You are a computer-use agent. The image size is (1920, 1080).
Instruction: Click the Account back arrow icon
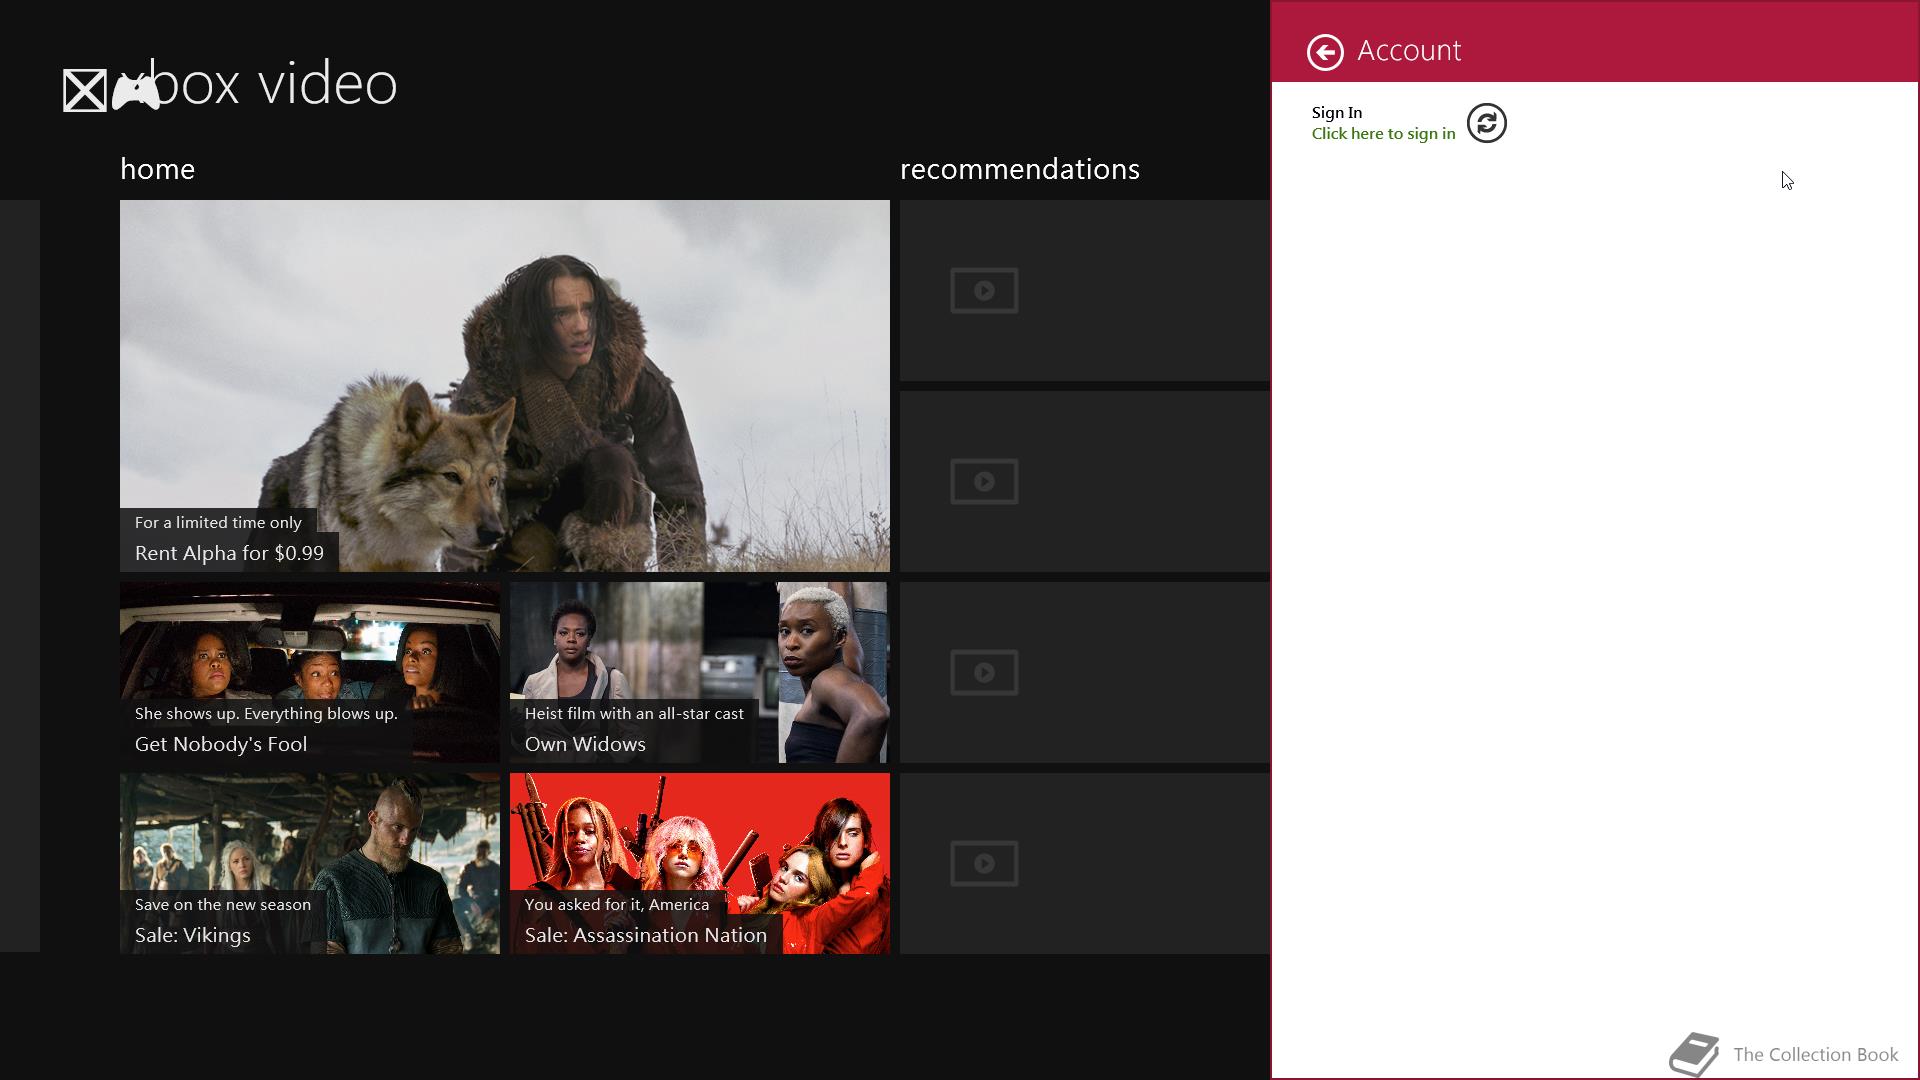[x=1325, y=52]
